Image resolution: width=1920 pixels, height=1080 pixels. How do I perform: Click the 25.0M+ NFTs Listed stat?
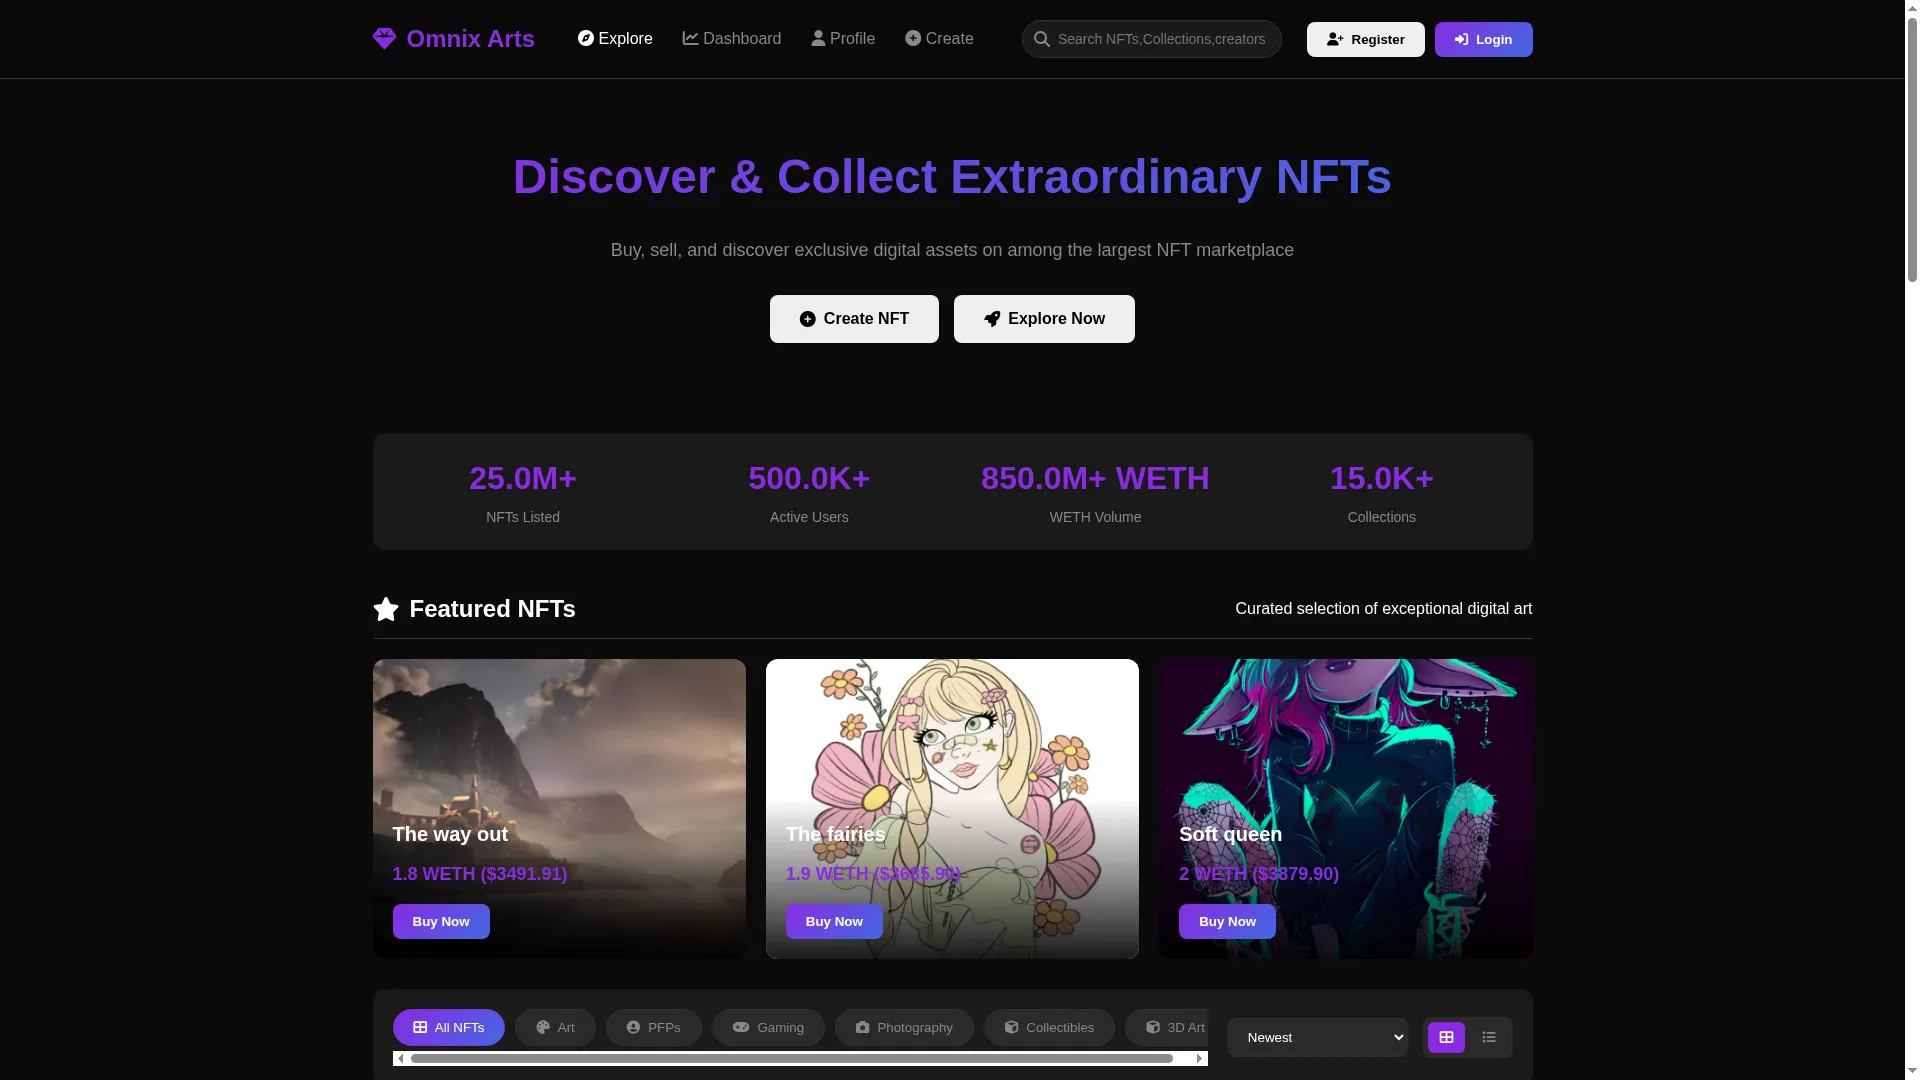(523, 492)
